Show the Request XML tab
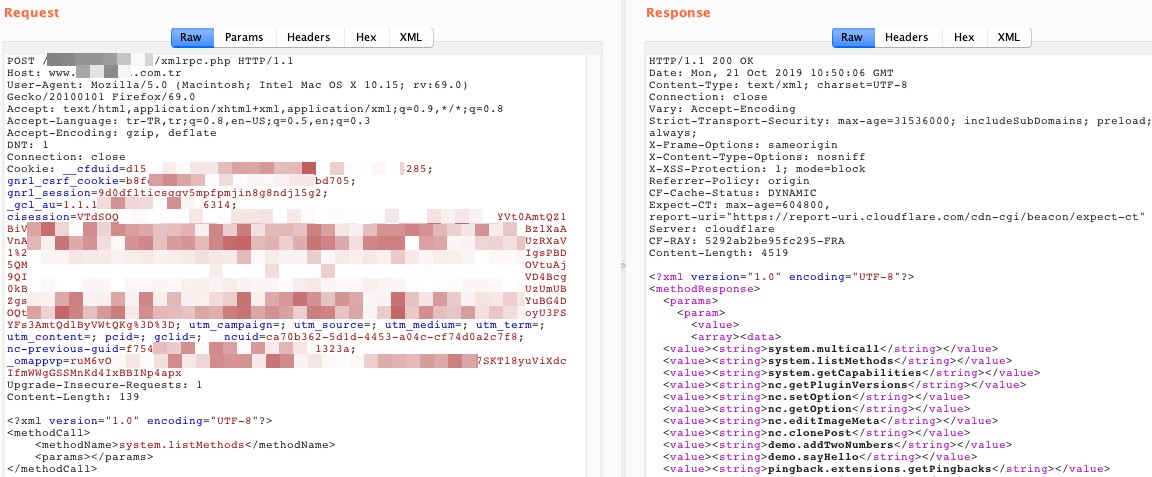The image size is (1152, 477). pyautogui.click(x=410, y=37)
